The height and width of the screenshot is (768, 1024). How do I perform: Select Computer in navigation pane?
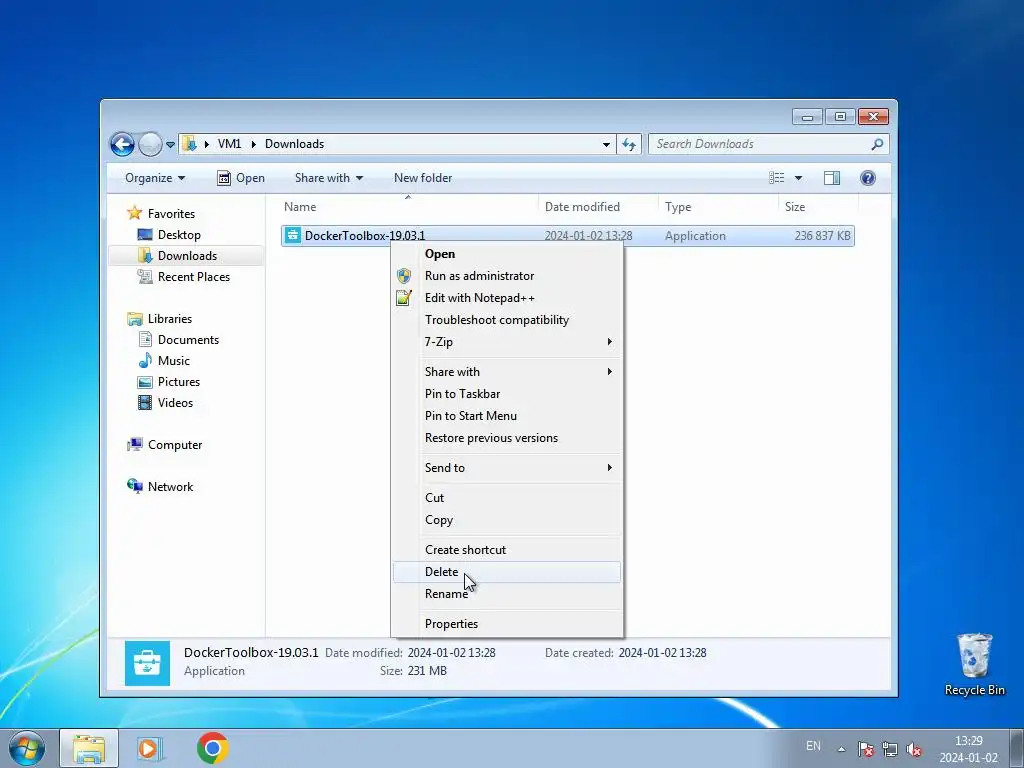(174, 445)
